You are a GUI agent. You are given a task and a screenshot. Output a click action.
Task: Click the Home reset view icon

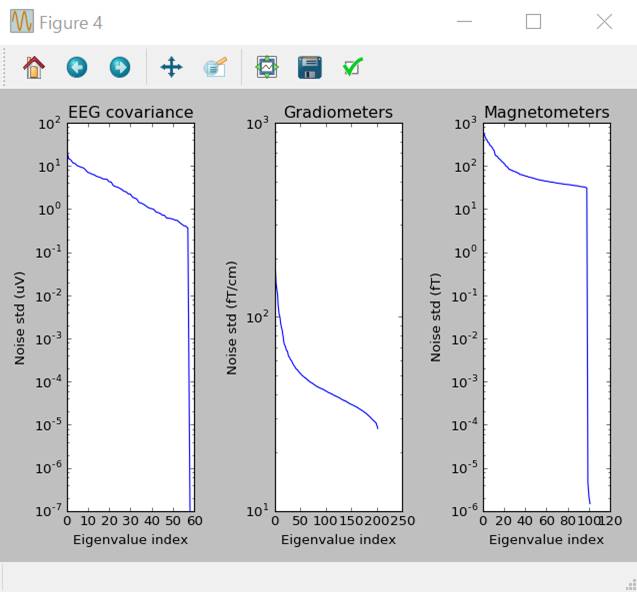(34, 67)
